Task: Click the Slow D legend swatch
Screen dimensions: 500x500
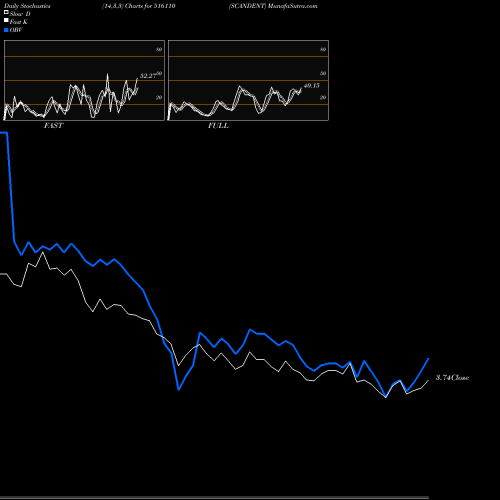Action: click(6, 13)
